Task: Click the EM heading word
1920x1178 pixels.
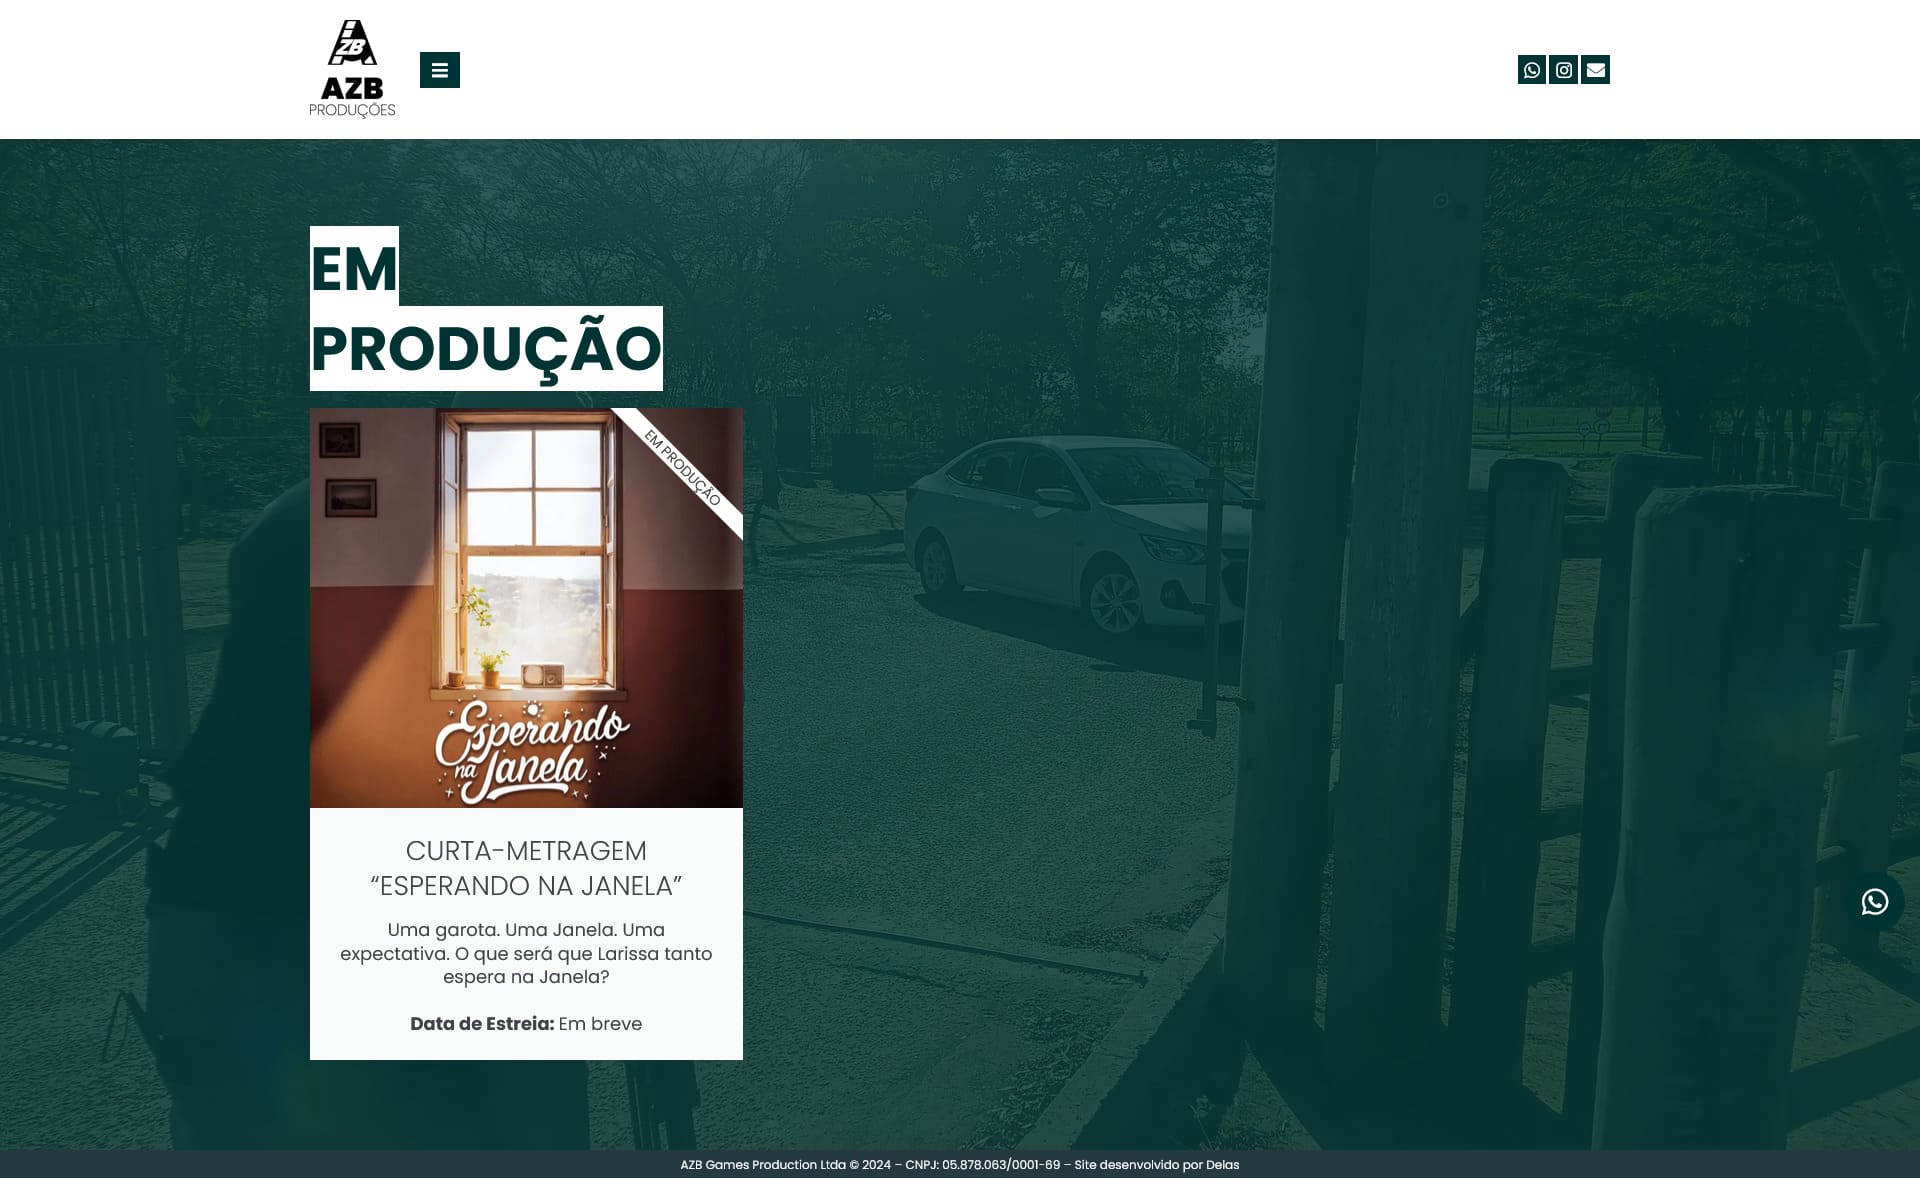Action: 354,268
